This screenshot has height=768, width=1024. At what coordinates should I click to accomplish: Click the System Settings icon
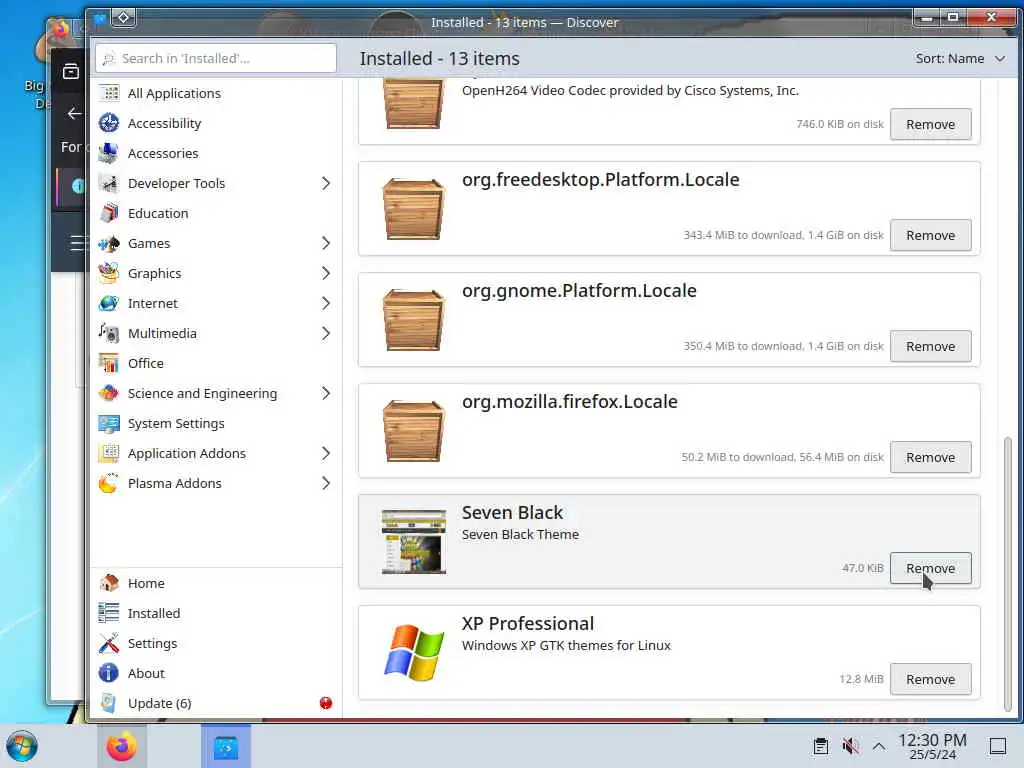[109, 423]
